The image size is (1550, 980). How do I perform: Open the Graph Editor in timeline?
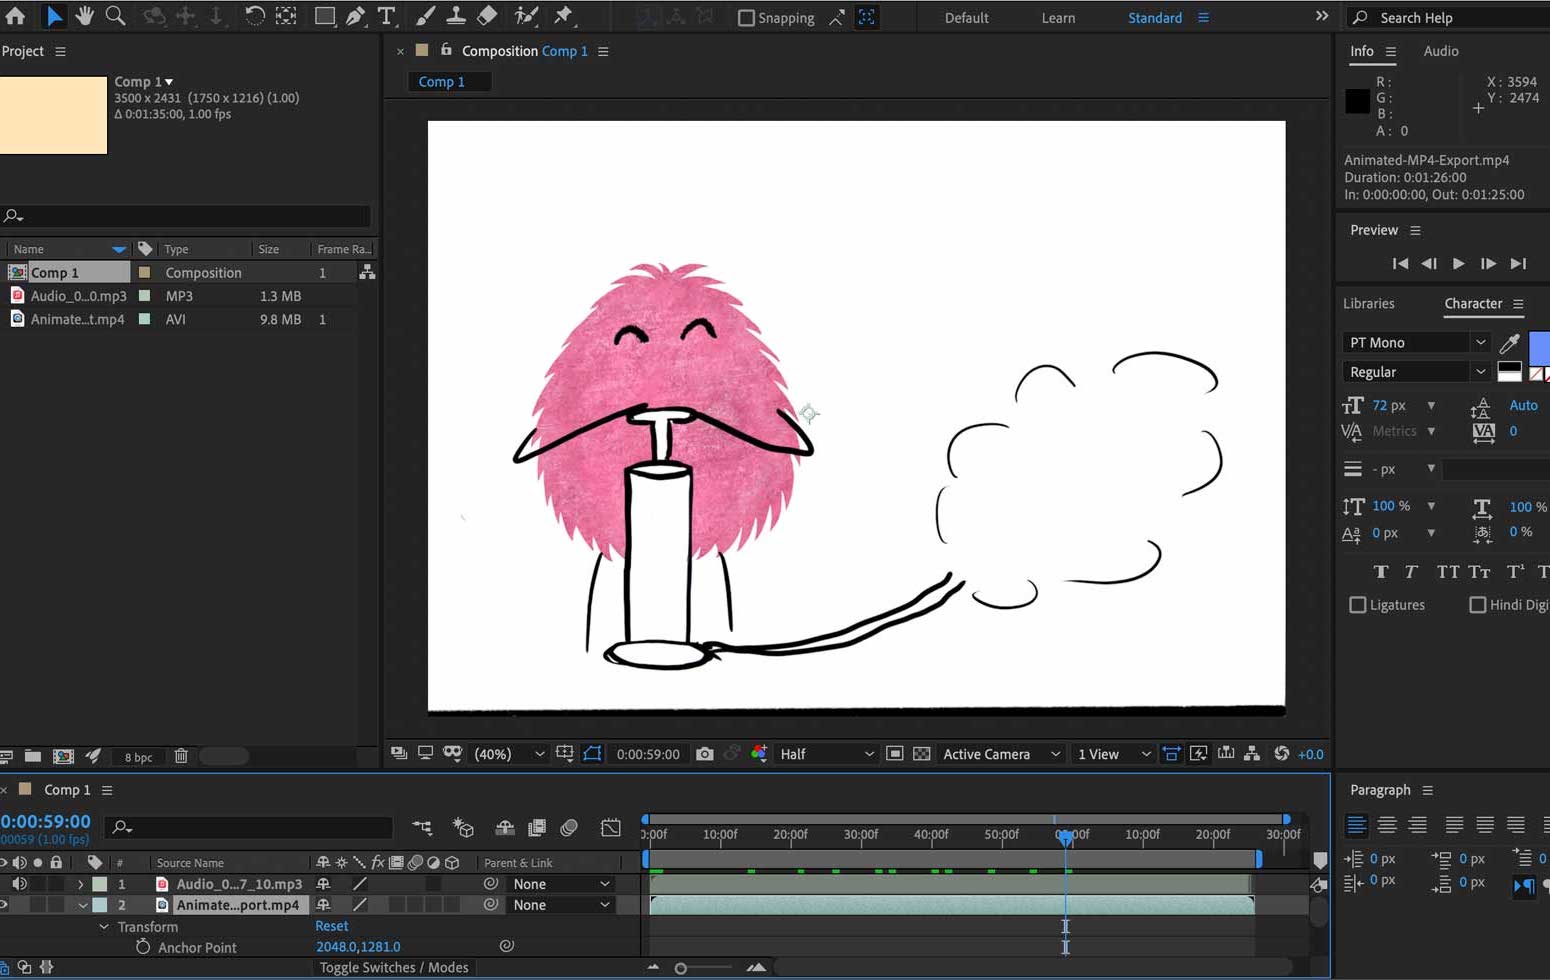click(x=611, y=827)
